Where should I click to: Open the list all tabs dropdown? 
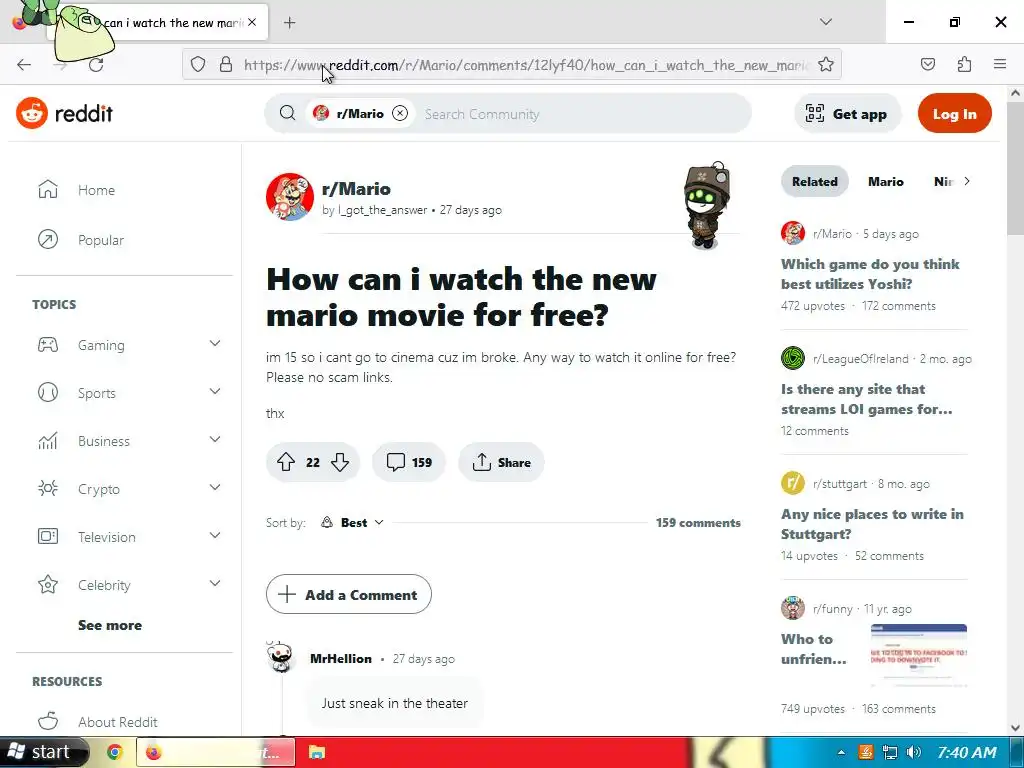[825, 22]
